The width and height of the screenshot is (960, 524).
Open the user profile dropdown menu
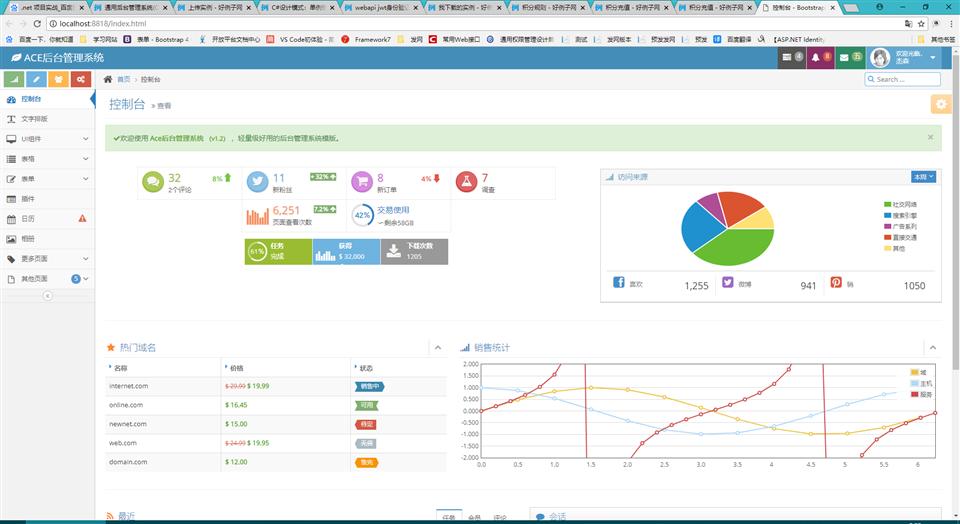click(x=905, y=58)
